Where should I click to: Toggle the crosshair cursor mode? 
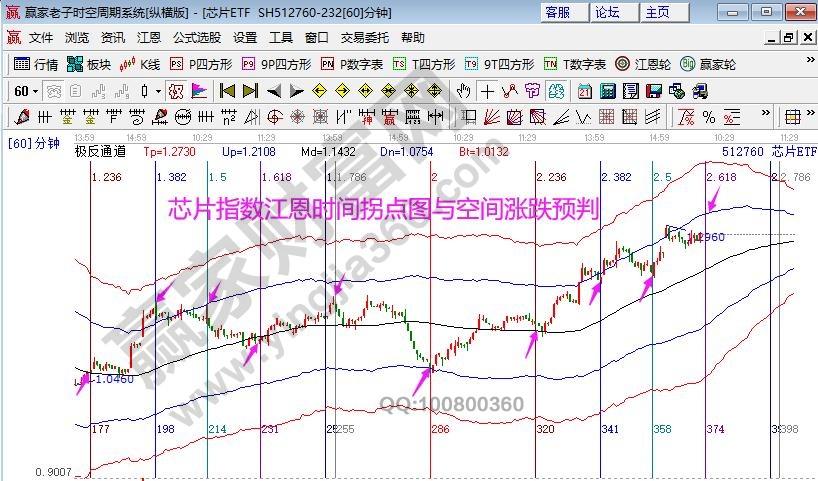[487, 91]
